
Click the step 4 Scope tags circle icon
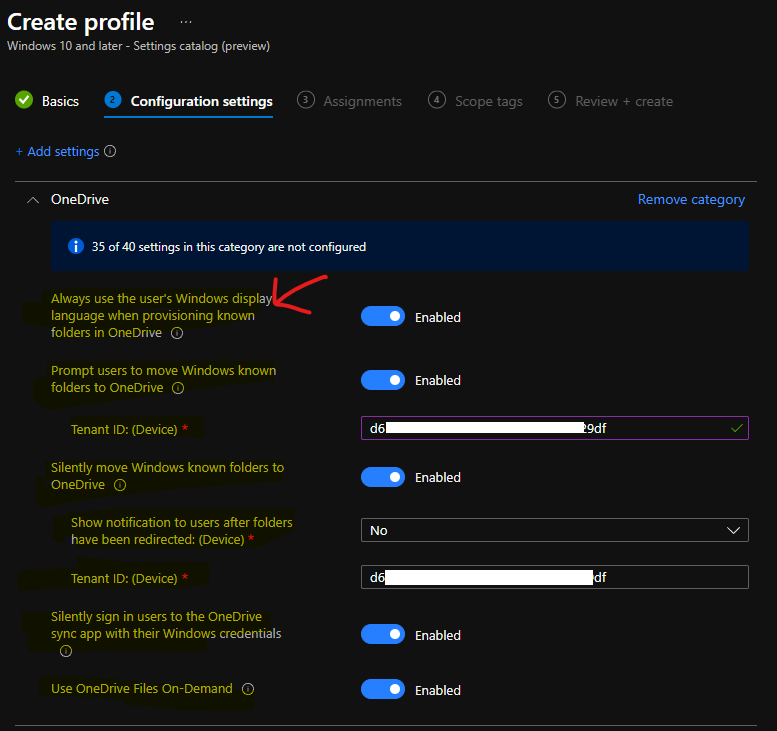pyautogui.click(x=437, y=100)
